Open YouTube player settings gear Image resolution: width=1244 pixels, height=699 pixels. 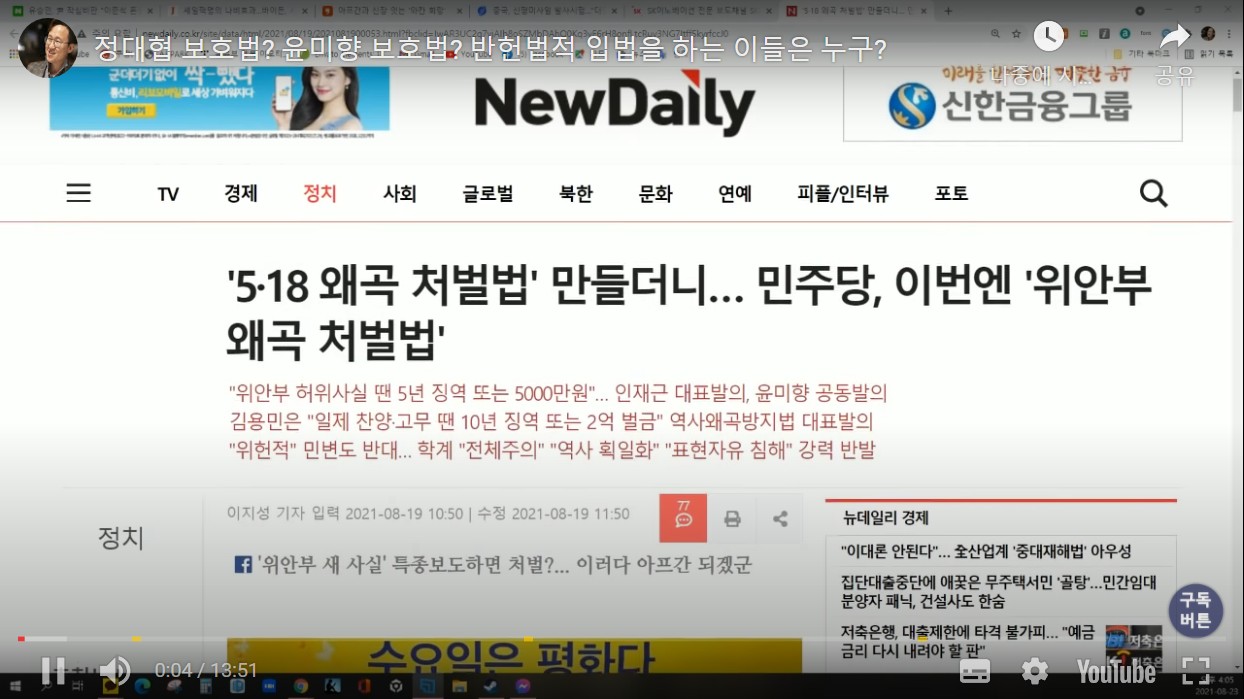coord(1034,670)
